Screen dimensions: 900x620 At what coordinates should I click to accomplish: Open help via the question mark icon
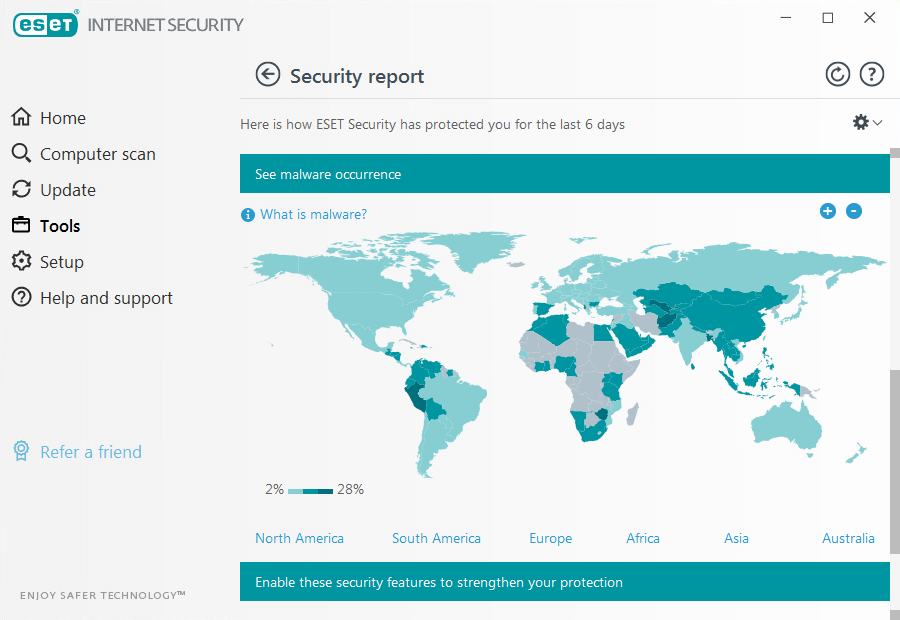coord(872,74)
